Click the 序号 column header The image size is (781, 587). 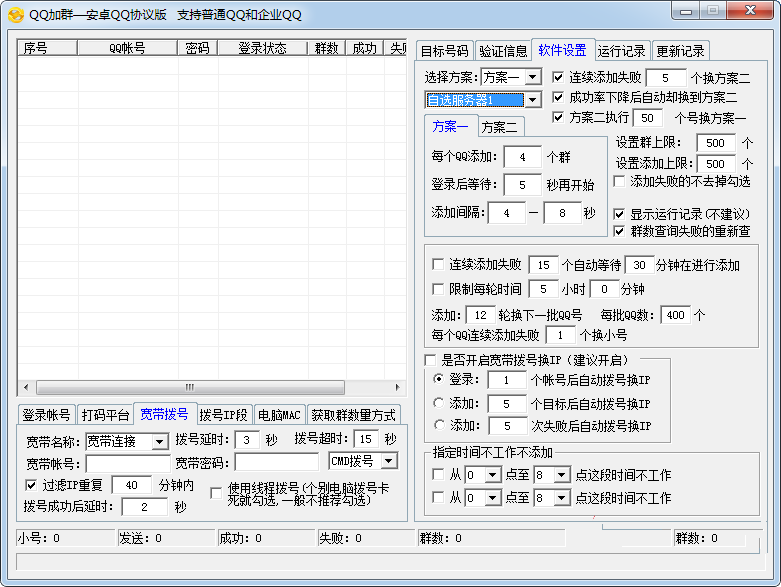tap(47, 48)
